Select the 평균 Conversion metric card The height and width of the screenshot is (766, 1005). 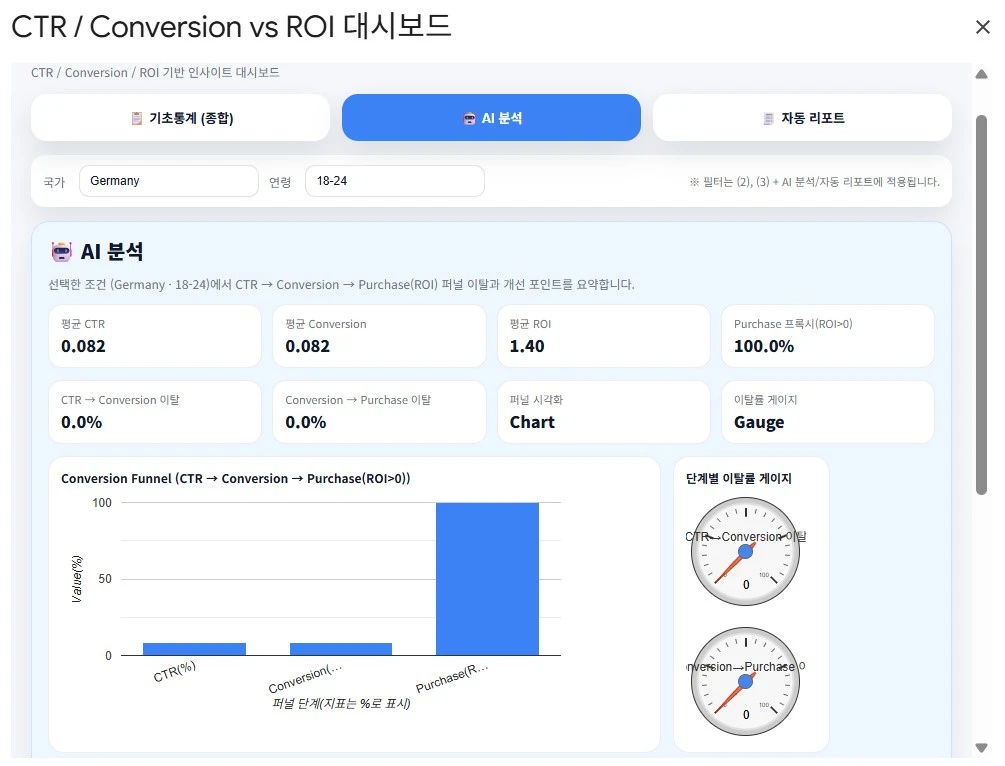pyautogui.click(x=379, y=336)
